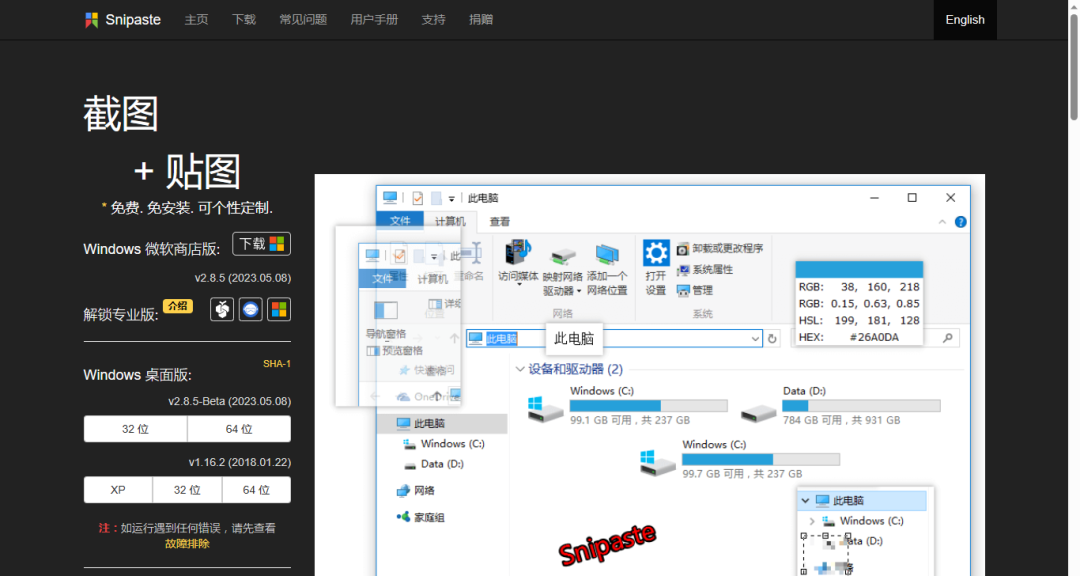Open the 捐赠 nav item
The image size is (1080, 576).
pyautogui.click(x=481, y=20)
